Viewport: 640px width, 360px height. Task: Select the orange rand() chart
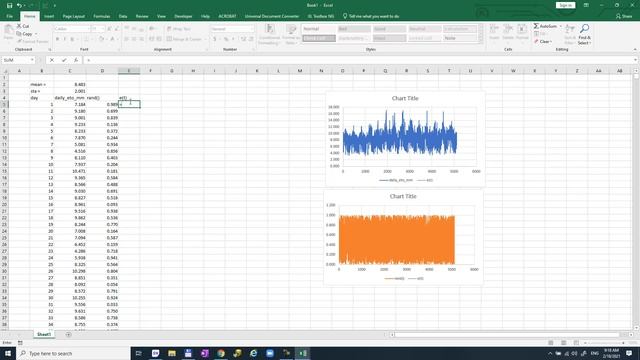[403, 237]
